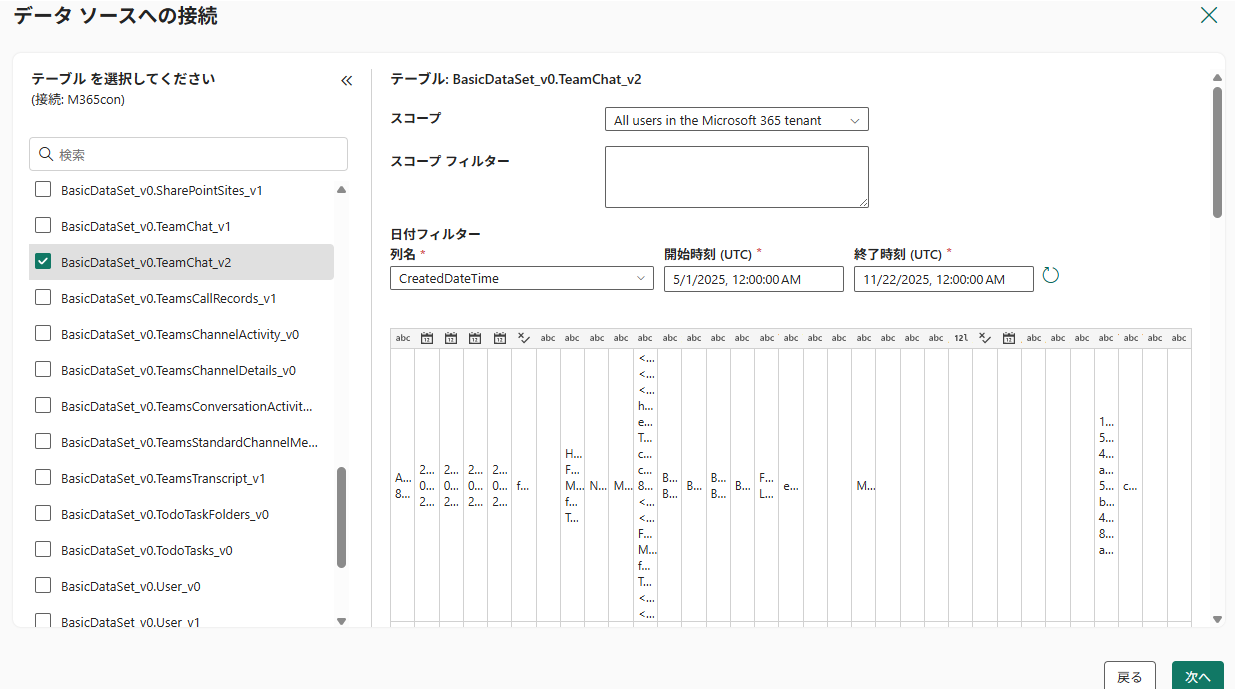Open the スコープ dropdown showing All users option
Screen dimensions: 1235x689
(736, 118)
